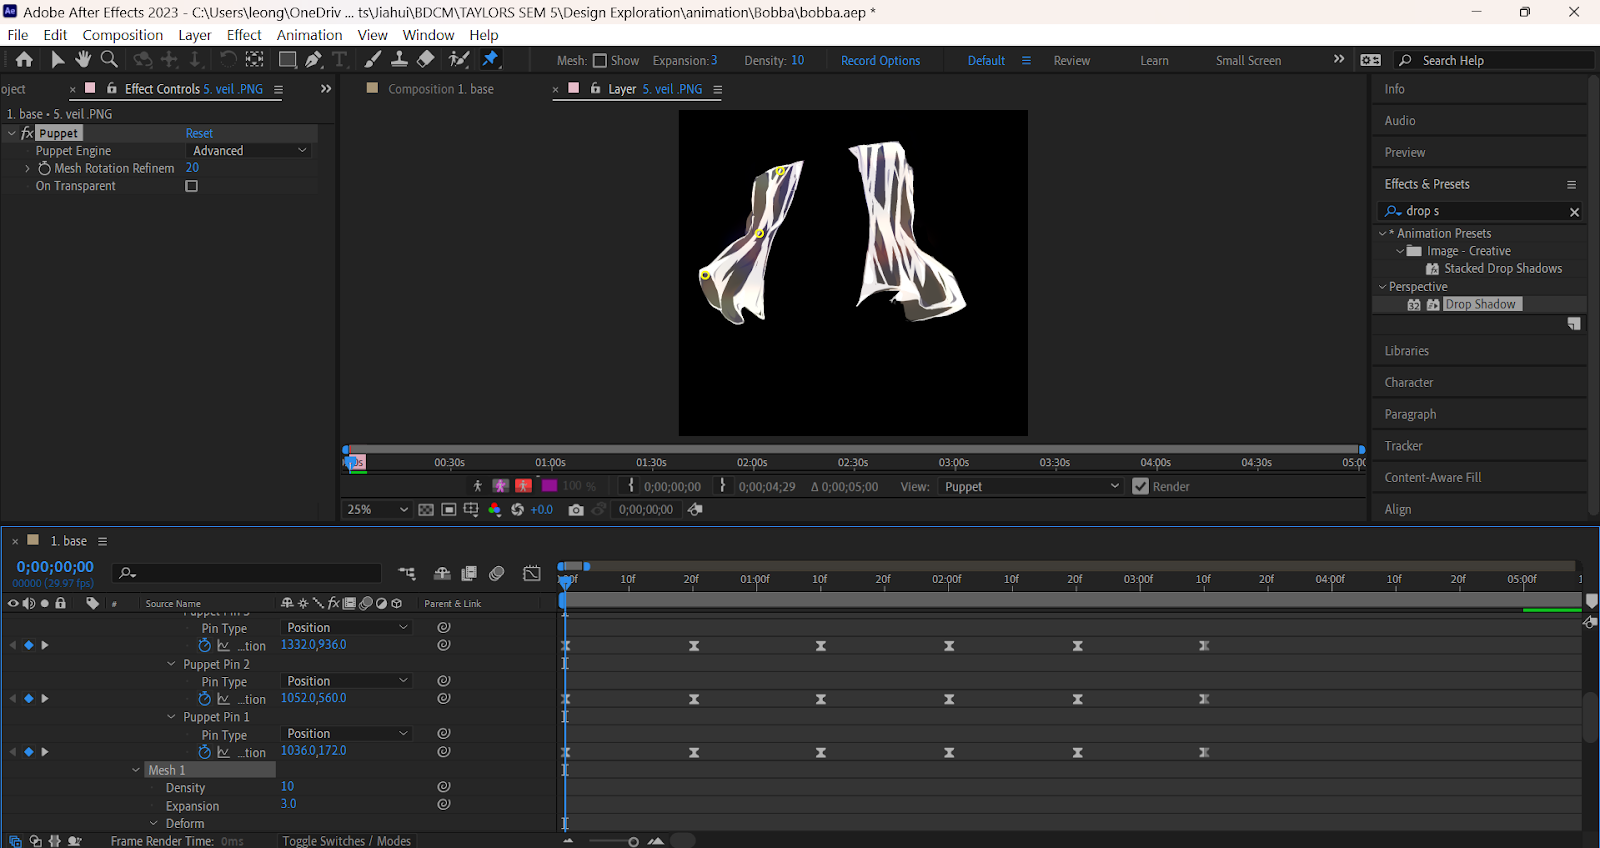Viewport: 1600px width, 848px height.
Task: Open the Region of Interest icon
Action: coord(449,510)
